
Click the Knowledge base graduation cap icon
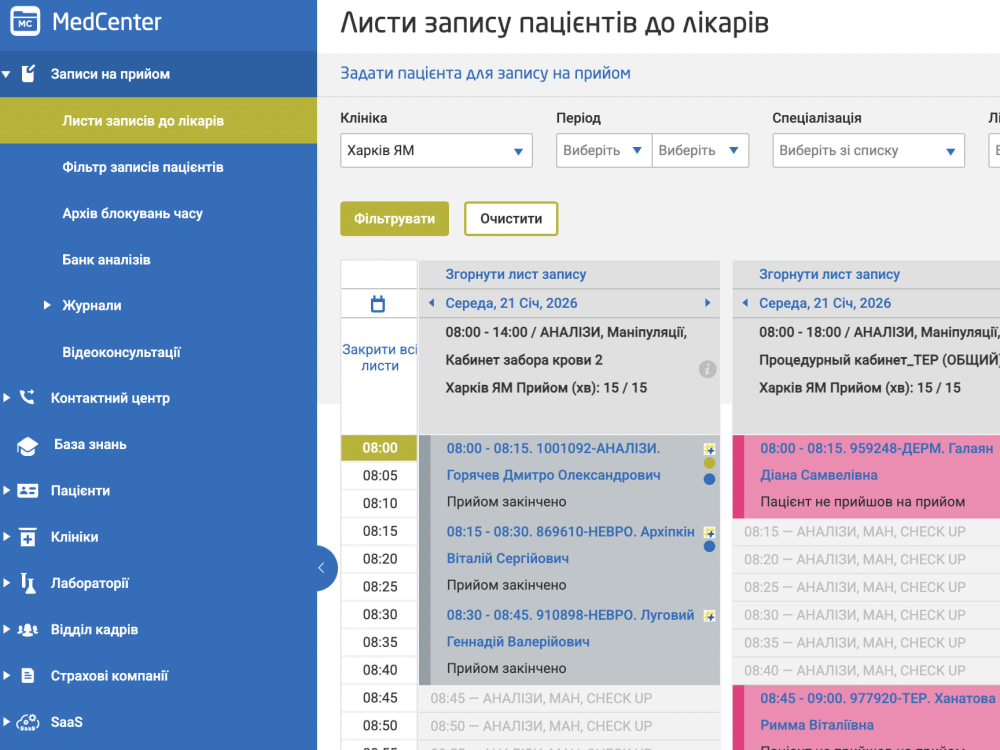click(x=27, y=445)
